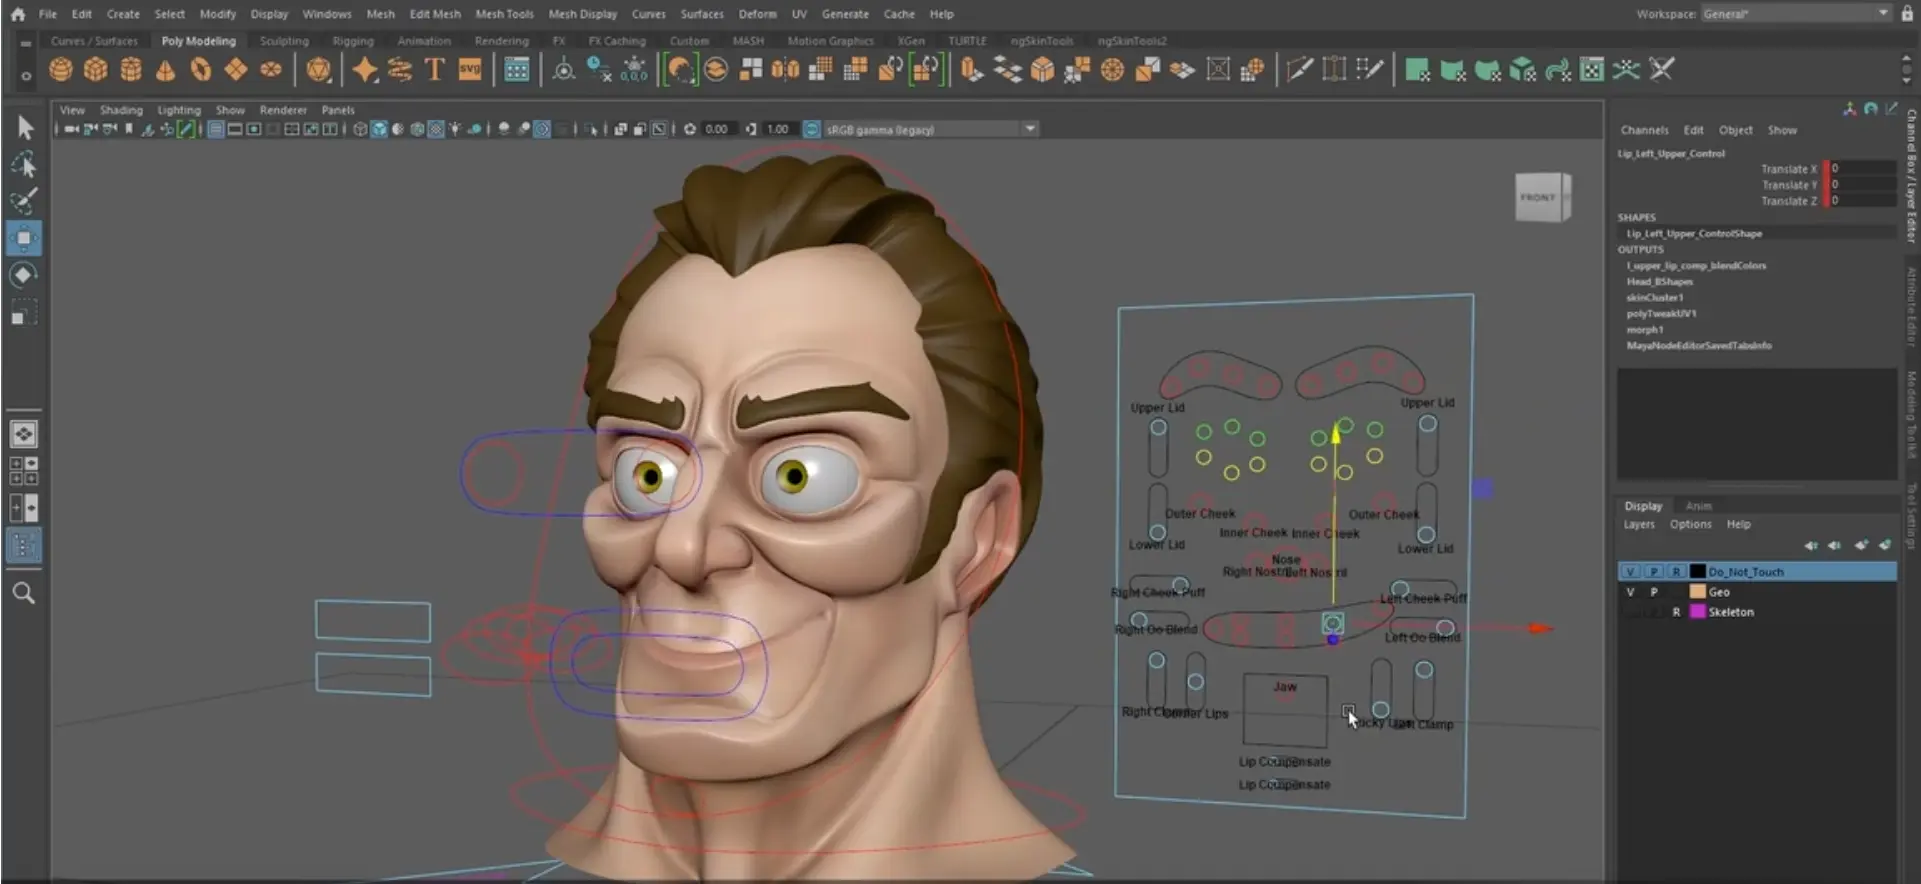
Task: Click the Multi-Cut knife shelf icon
Action: pyautogui.click(x=1299, y=70)
